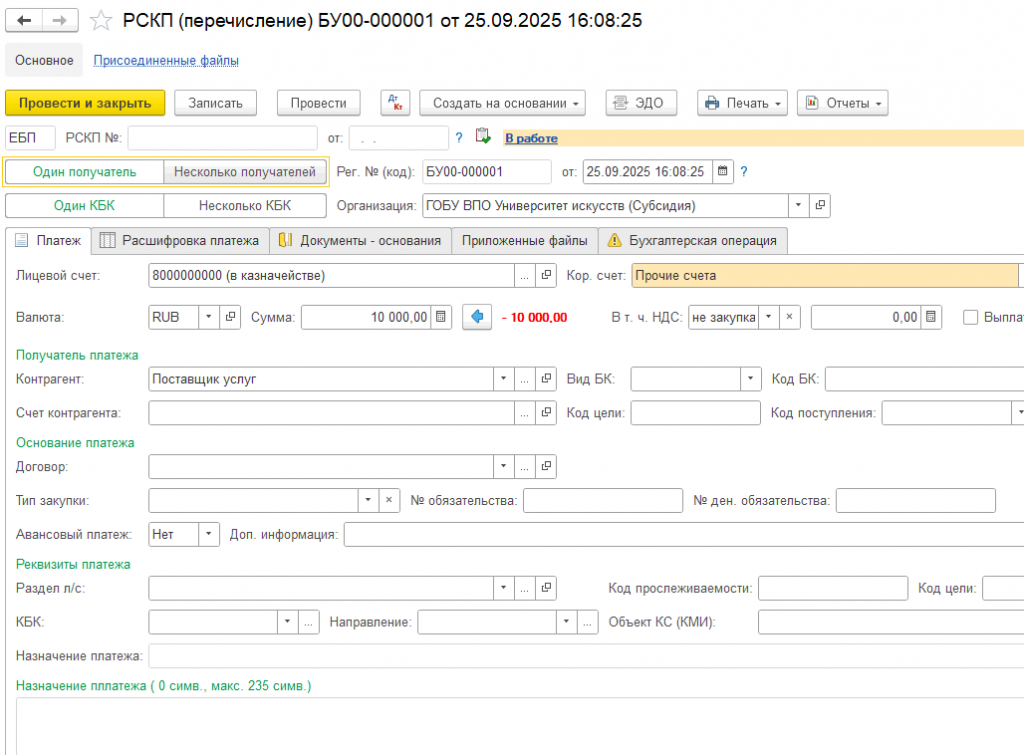This screenshot has width=1024, height=755.
Task: Open the Вид БК dropdown
Action: [x=750, y=379]
